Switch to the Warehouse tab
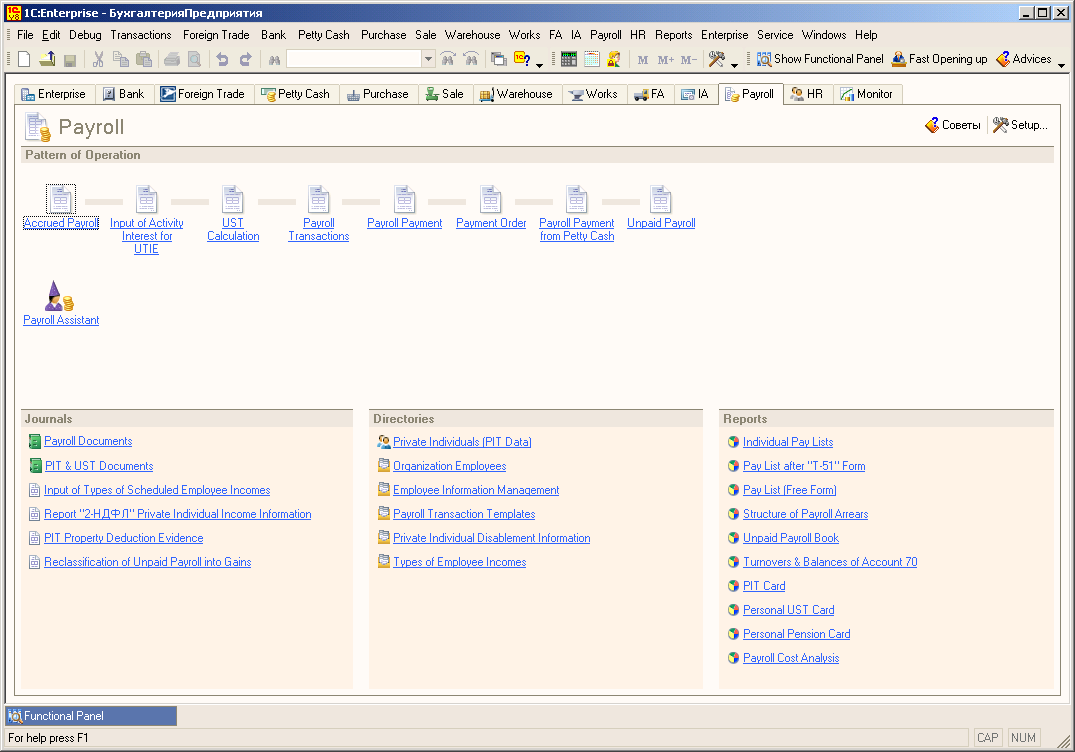This screenshot has height=752, width=1075. pyautogui.click(x=516, y=94)
